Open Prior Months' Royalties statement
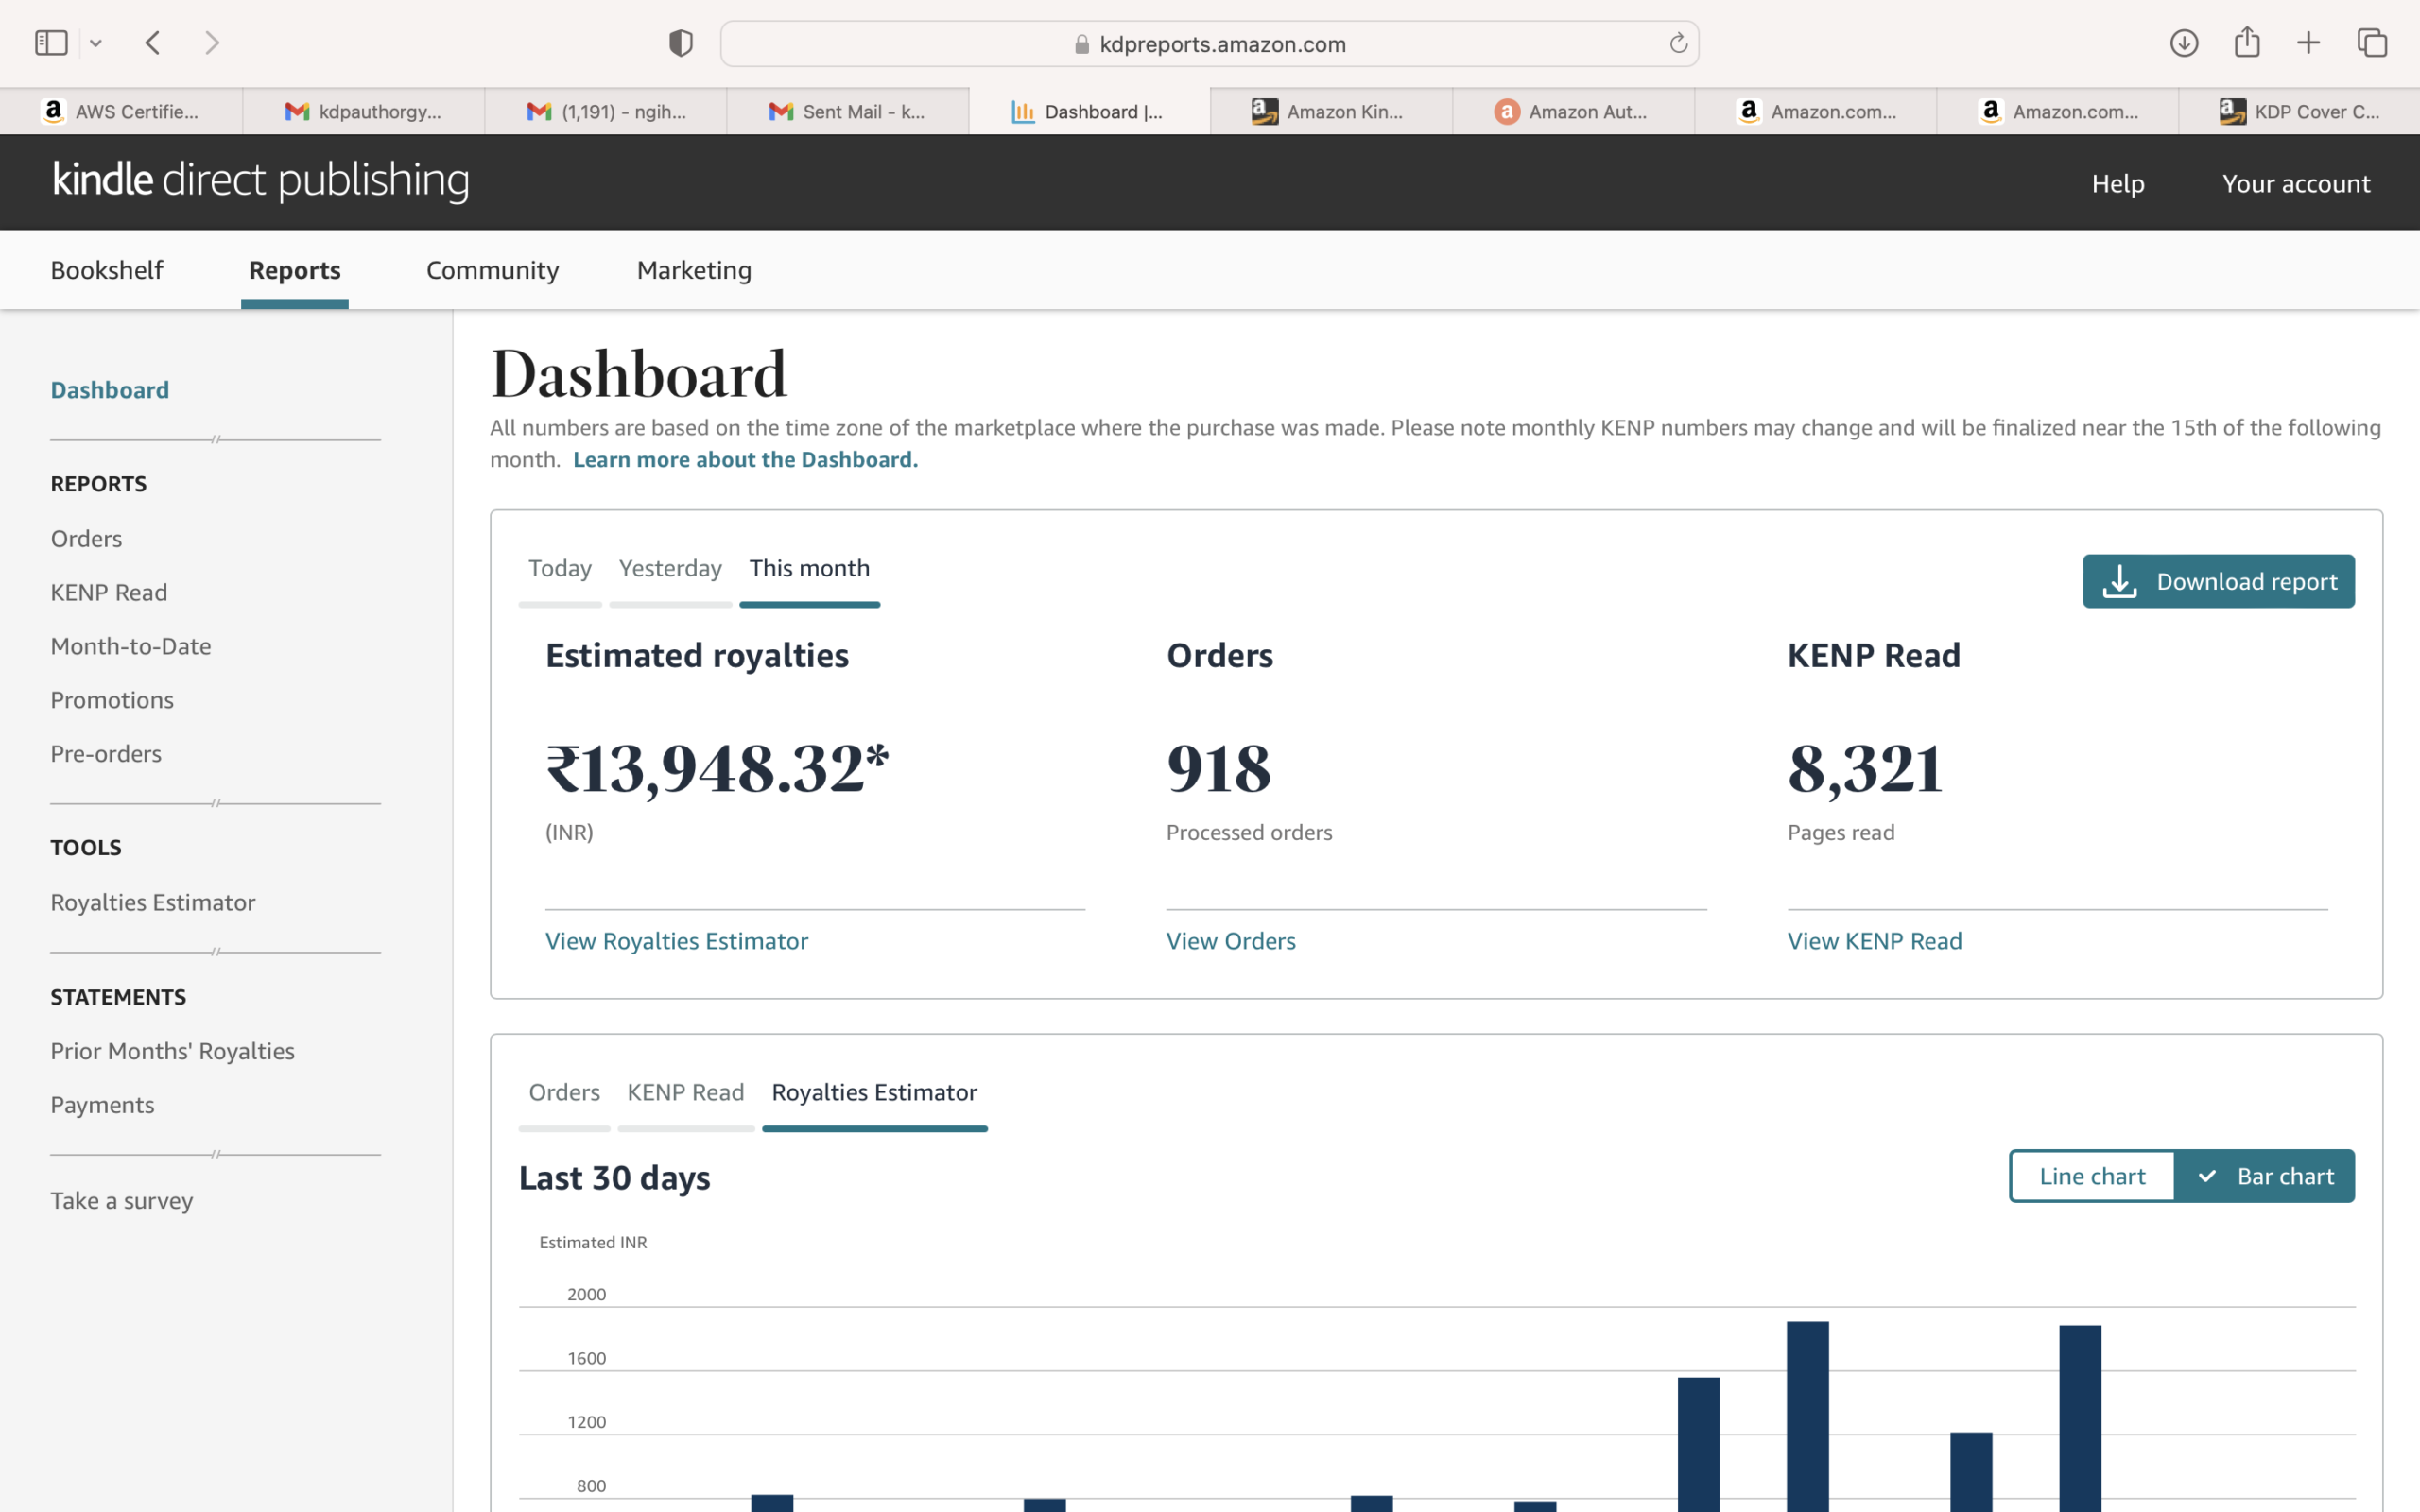 tap(173, 1051)
